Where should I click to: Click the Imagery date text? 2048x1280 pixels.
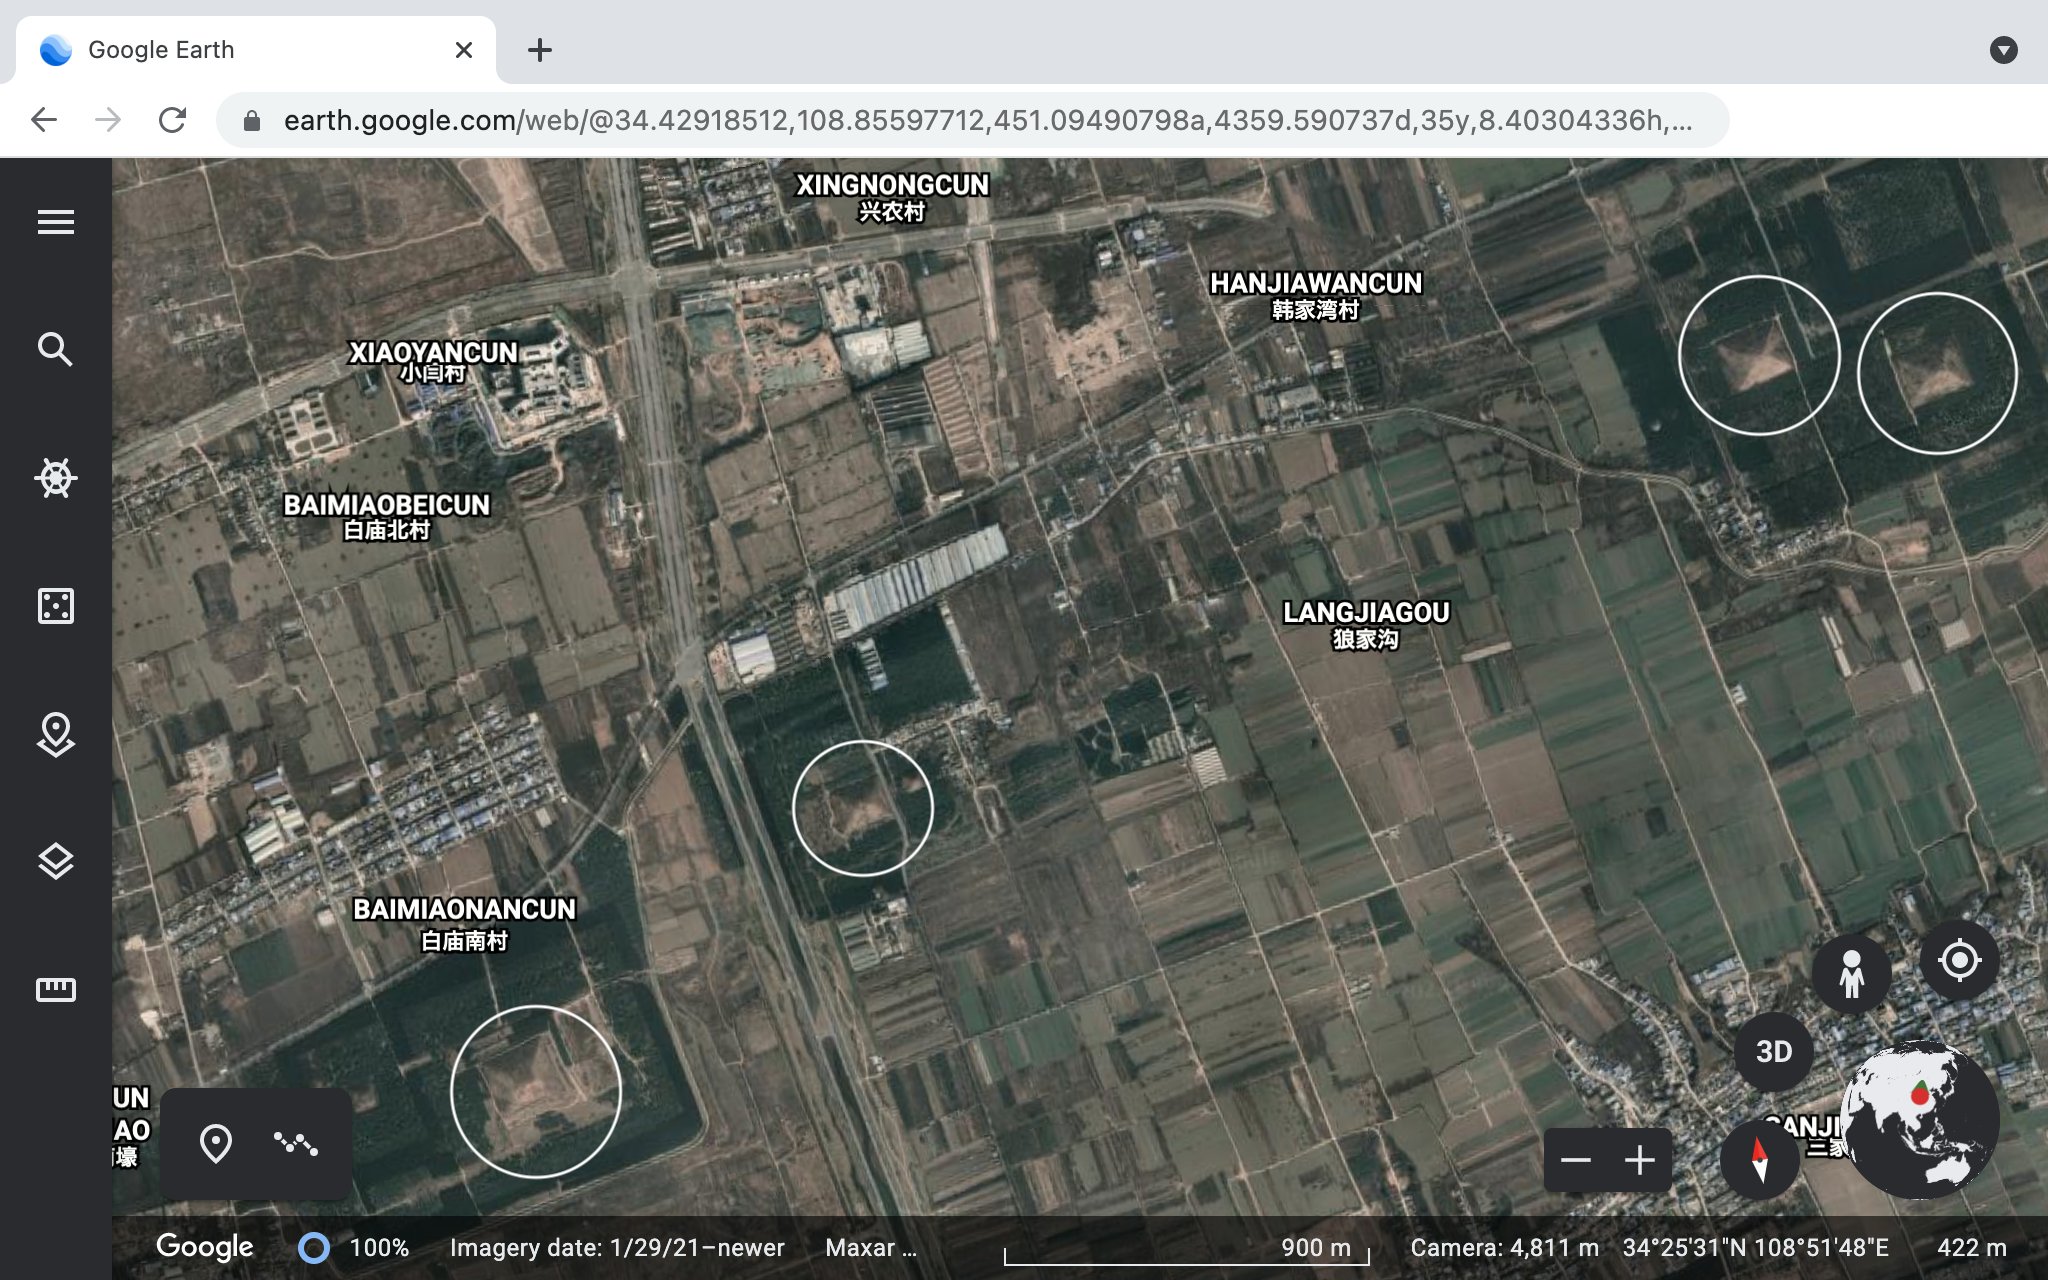(617, 1248)
